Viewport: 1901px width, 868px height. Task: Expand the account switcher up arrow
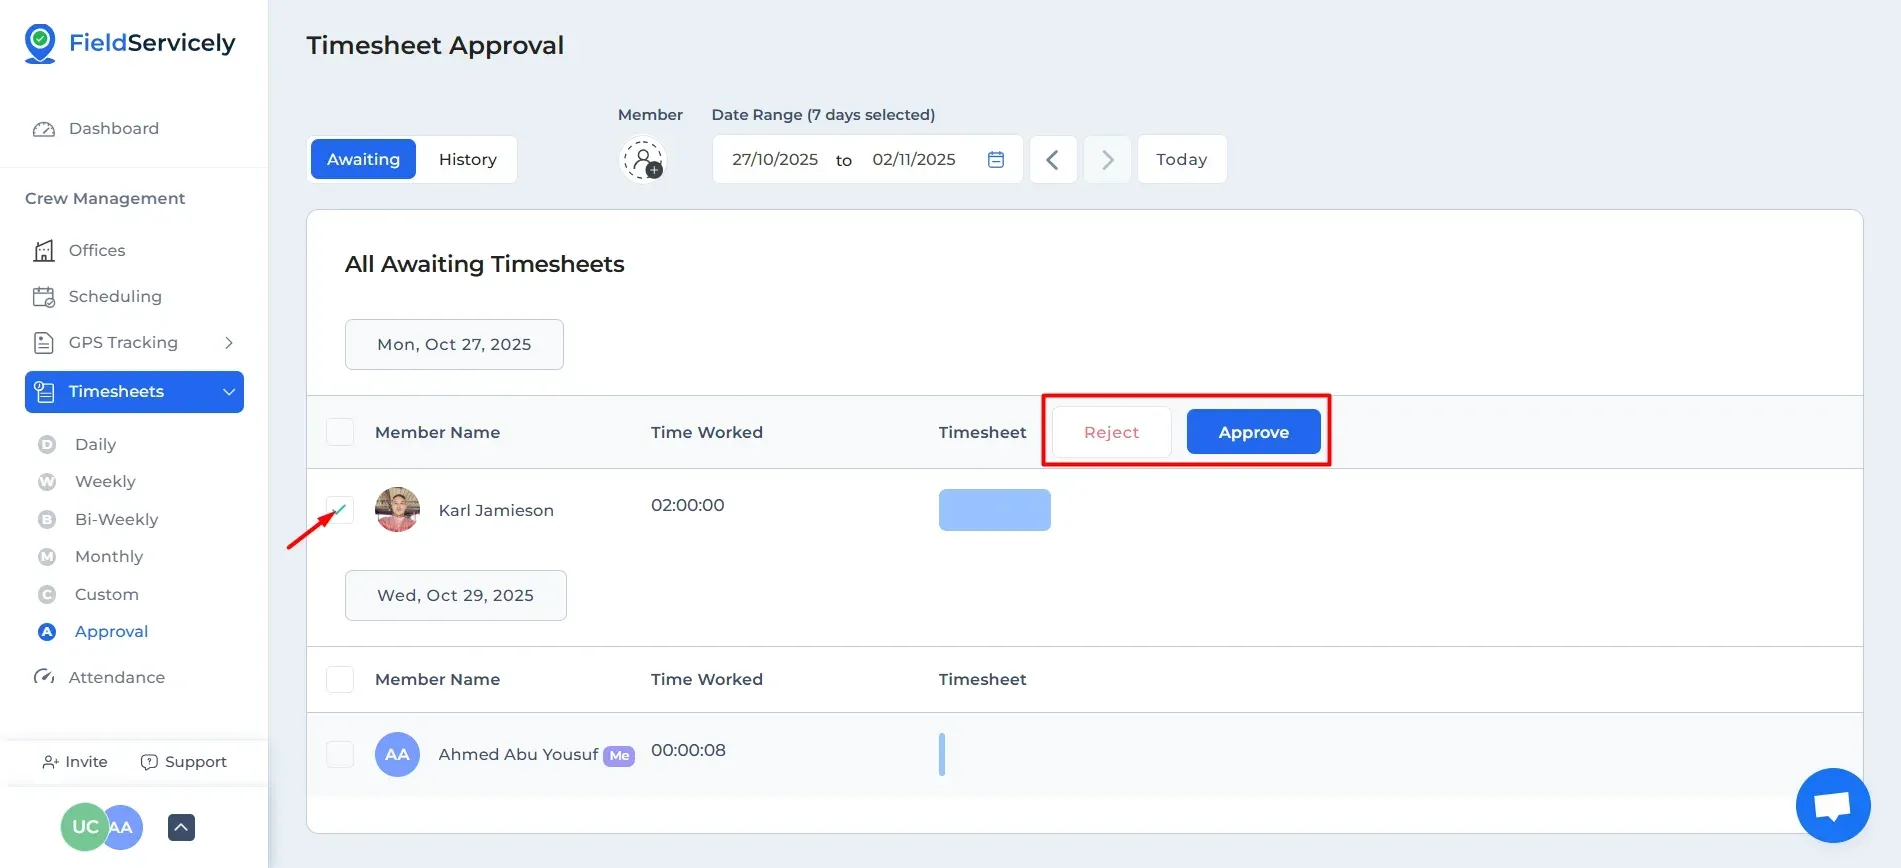[x=181, y=827]
